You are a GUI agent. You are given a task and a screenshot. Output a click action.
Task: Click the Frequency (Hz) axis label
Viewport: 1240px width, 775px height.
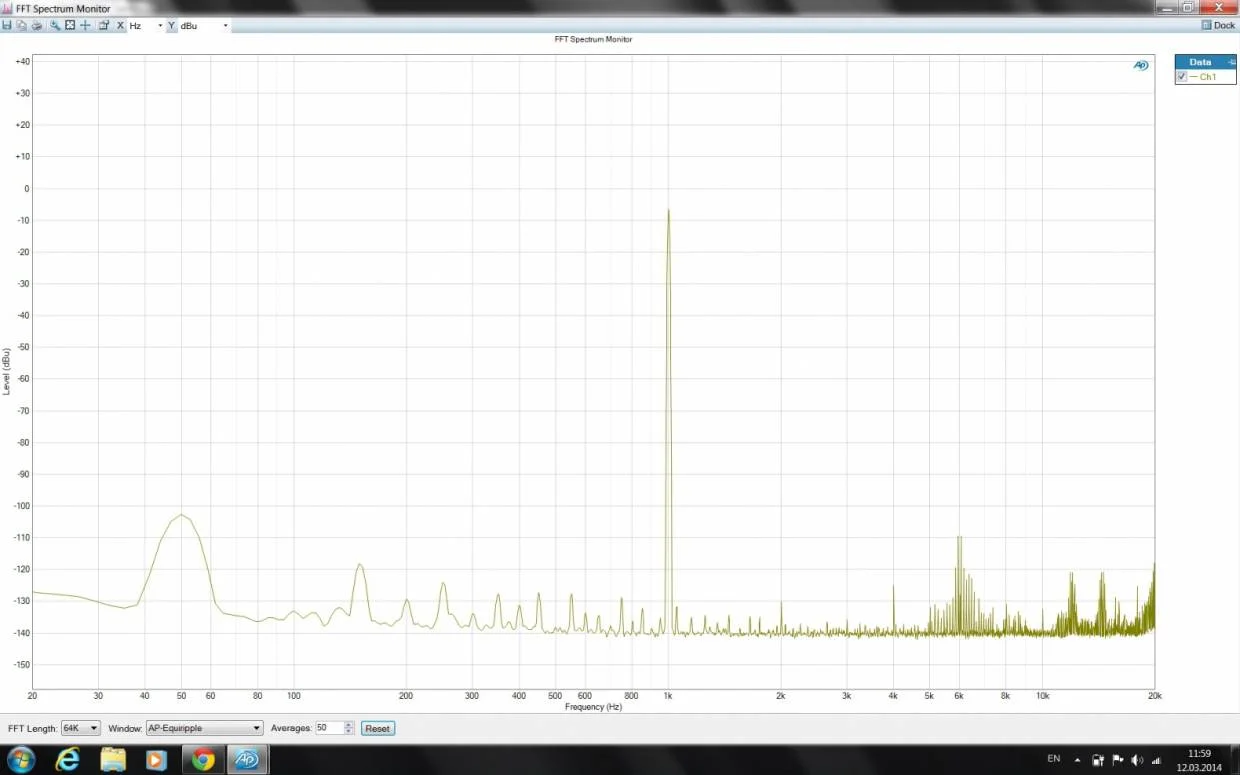593,707
